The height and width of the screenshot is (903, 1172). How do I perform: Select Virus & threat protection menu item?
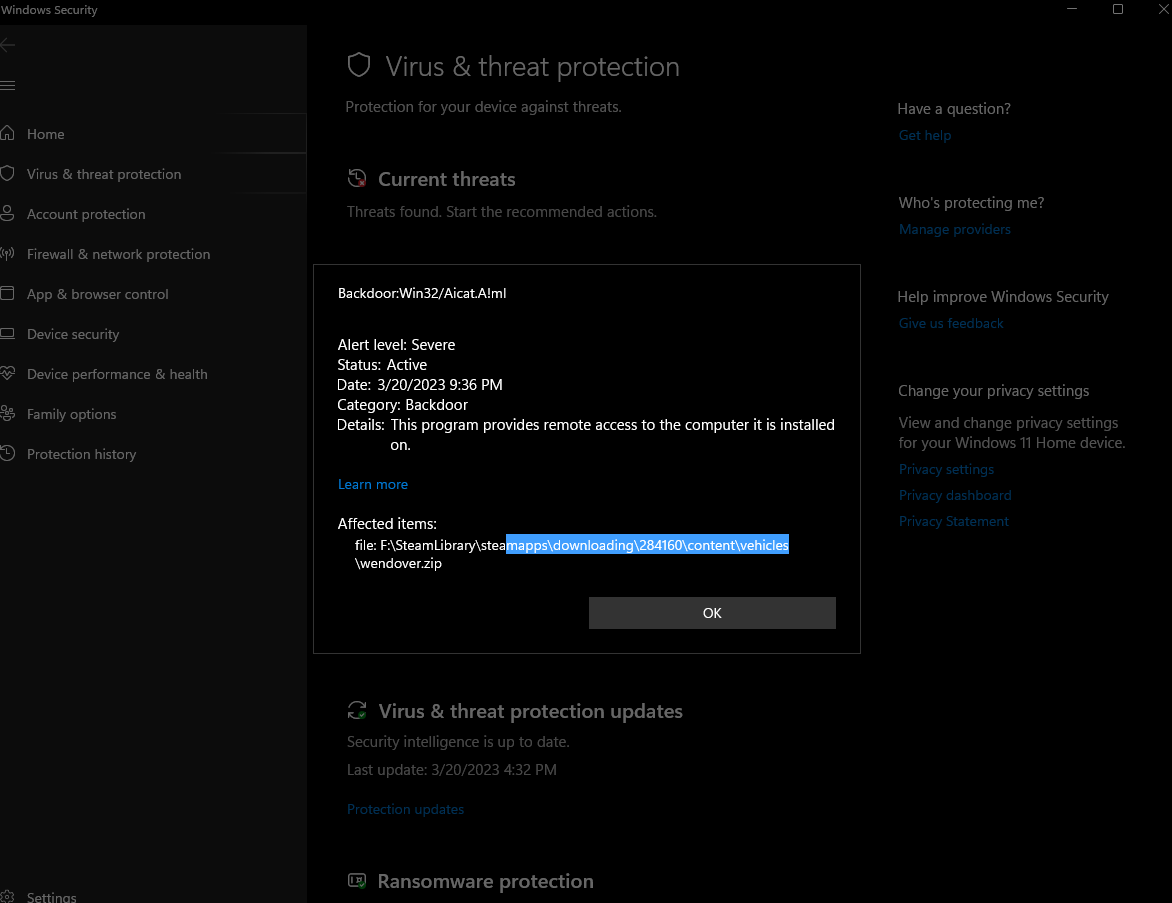coord(104,174)
